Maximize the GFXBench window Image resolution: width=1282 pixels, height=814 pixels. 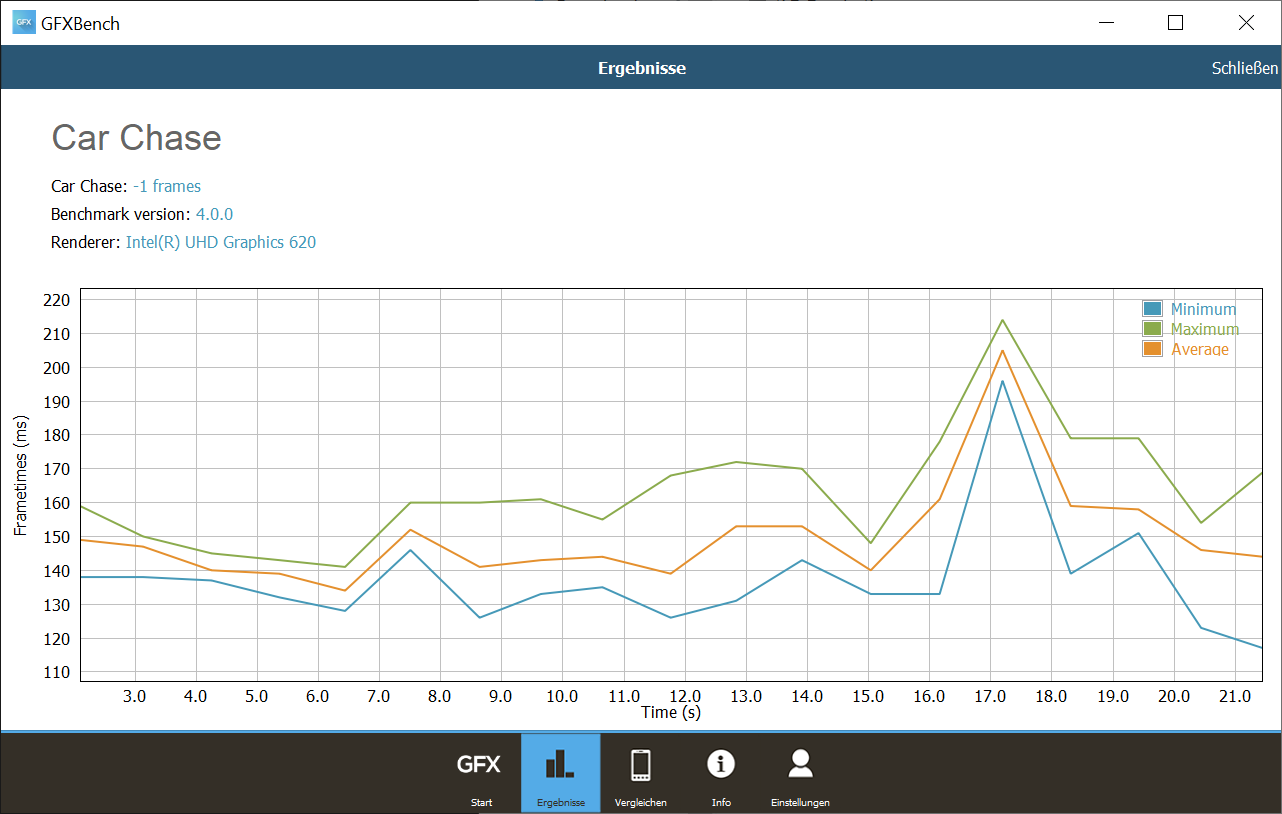point(1175,22)
